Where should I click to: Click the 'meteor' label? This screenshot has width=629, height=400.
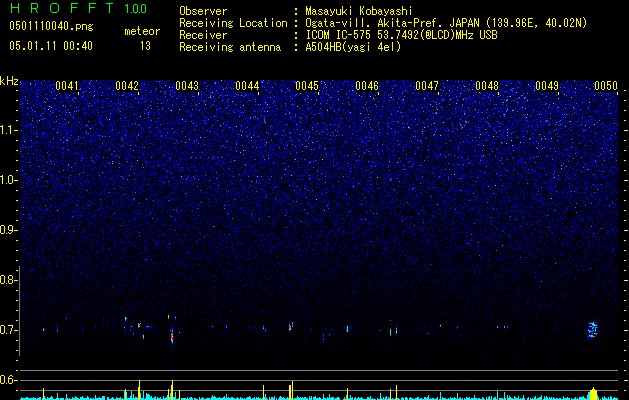[x=142, y=31]
